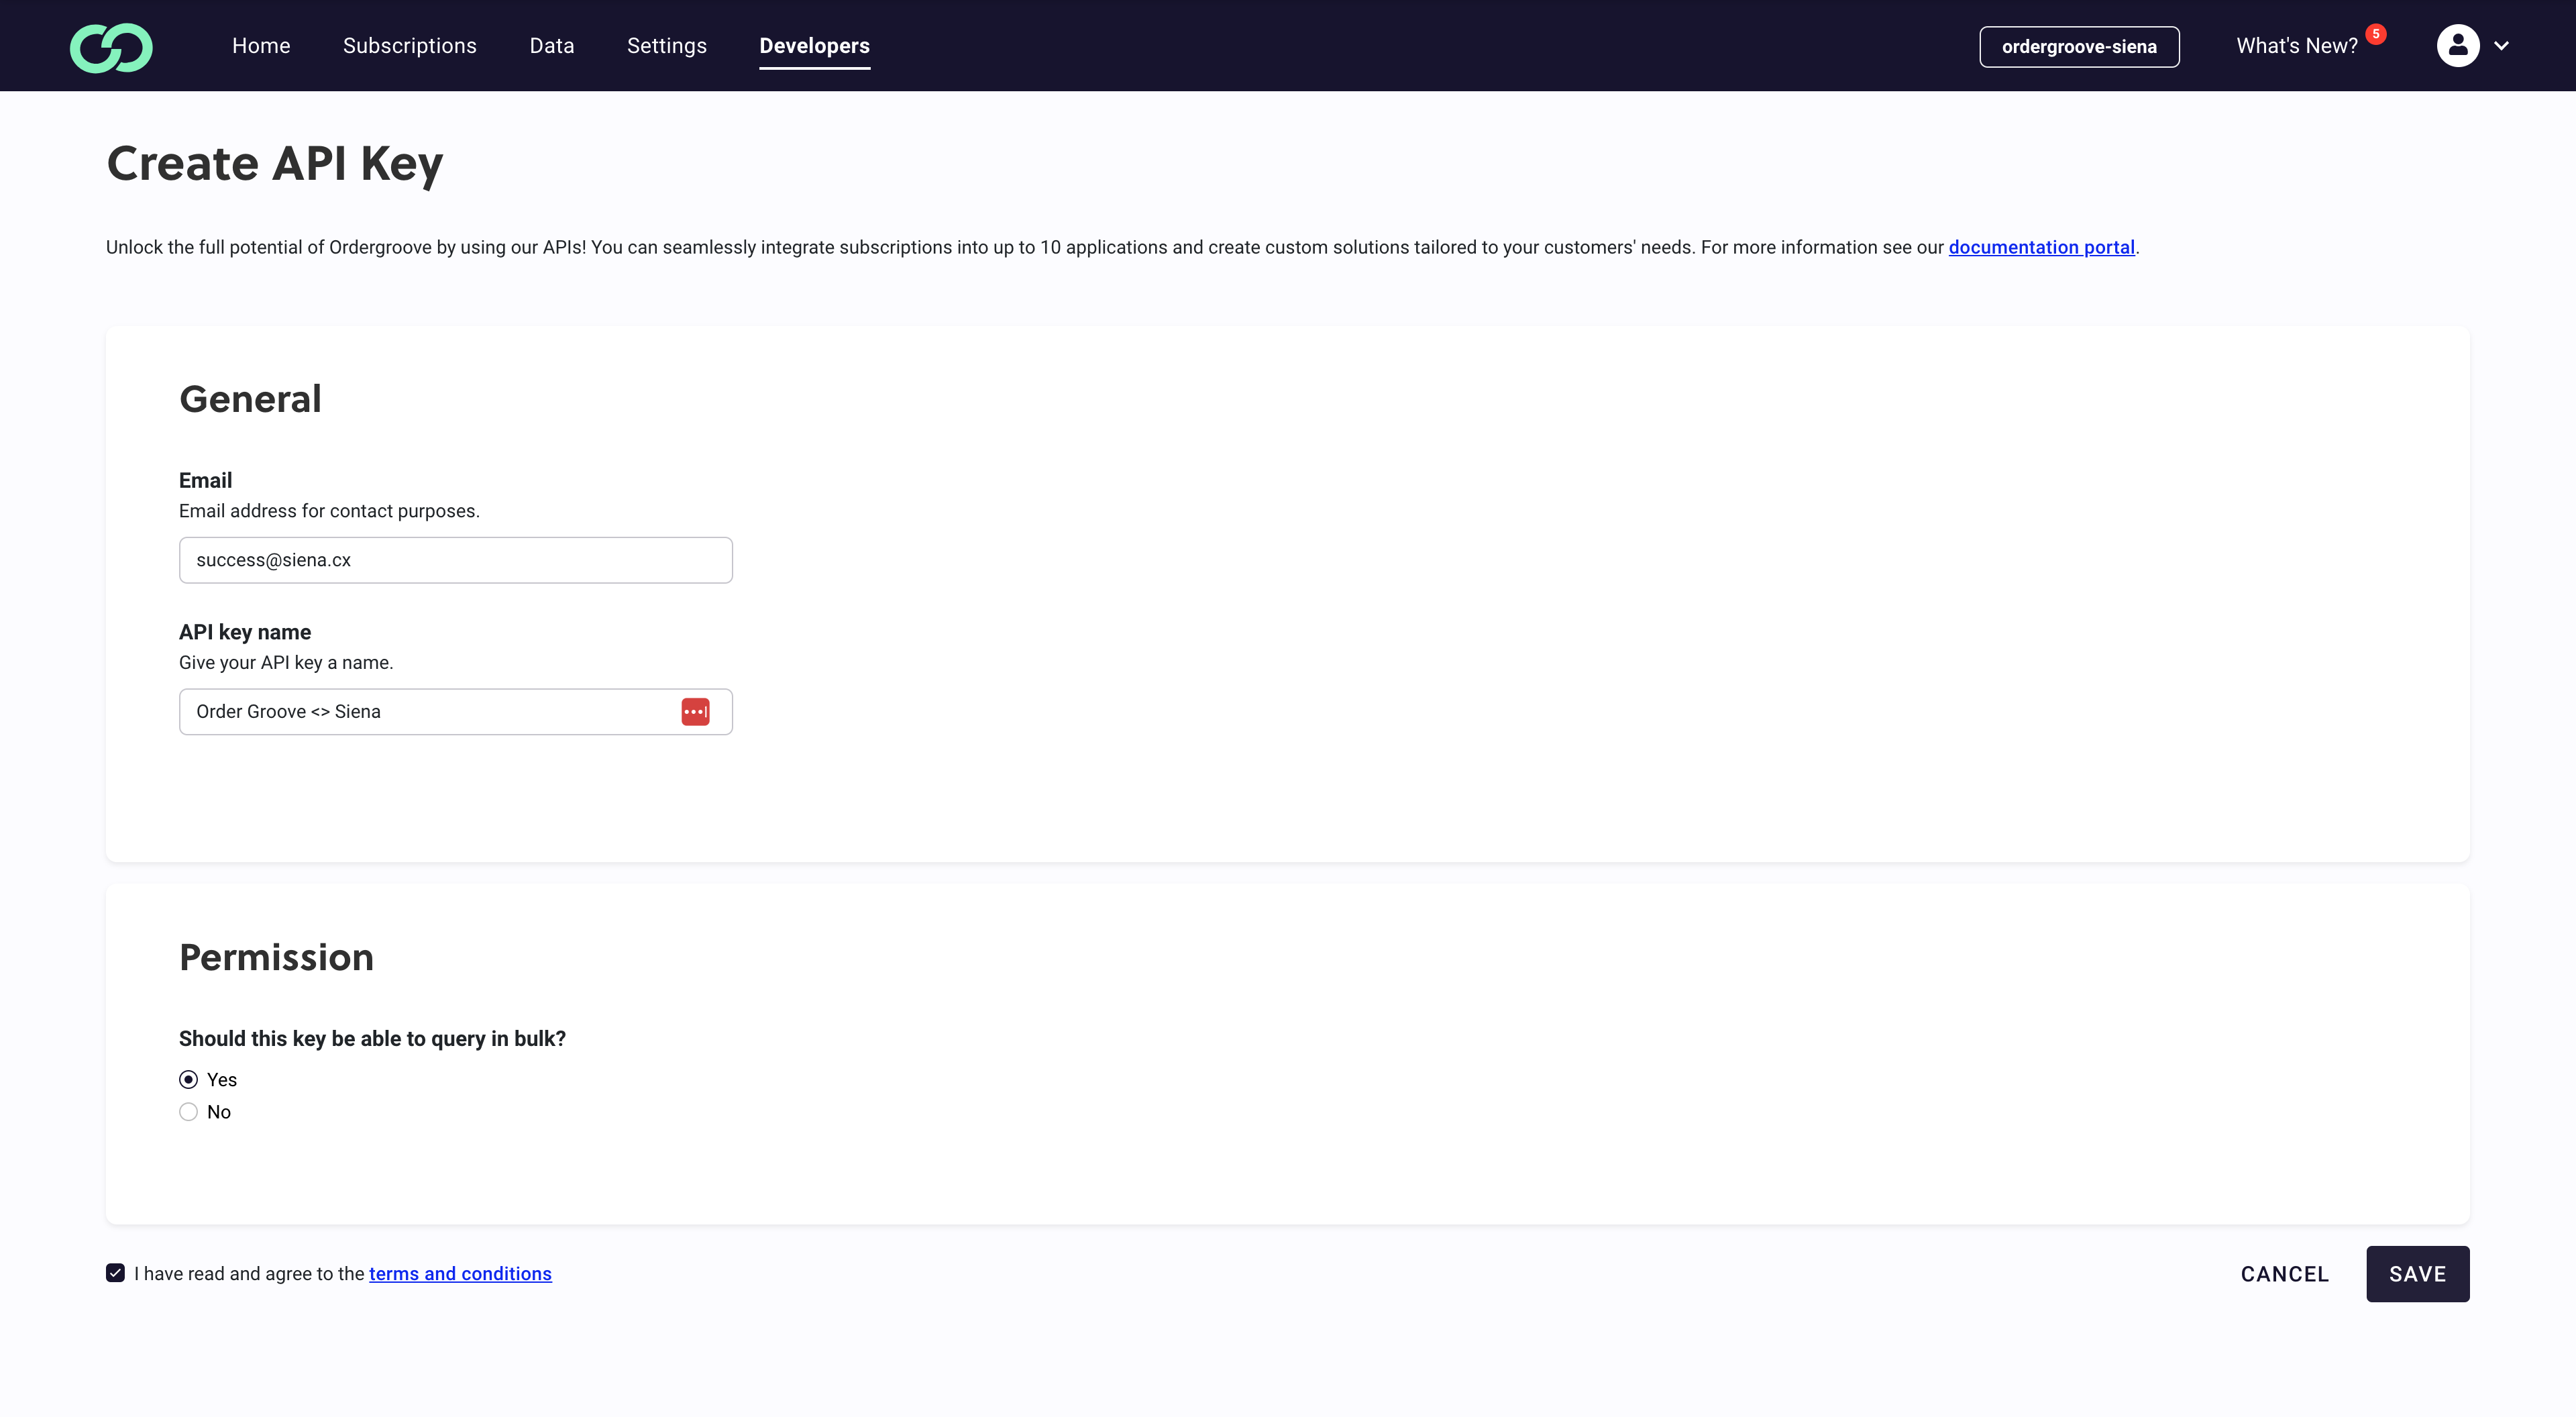Open the documentation portal link

(x=2041, y=247)
